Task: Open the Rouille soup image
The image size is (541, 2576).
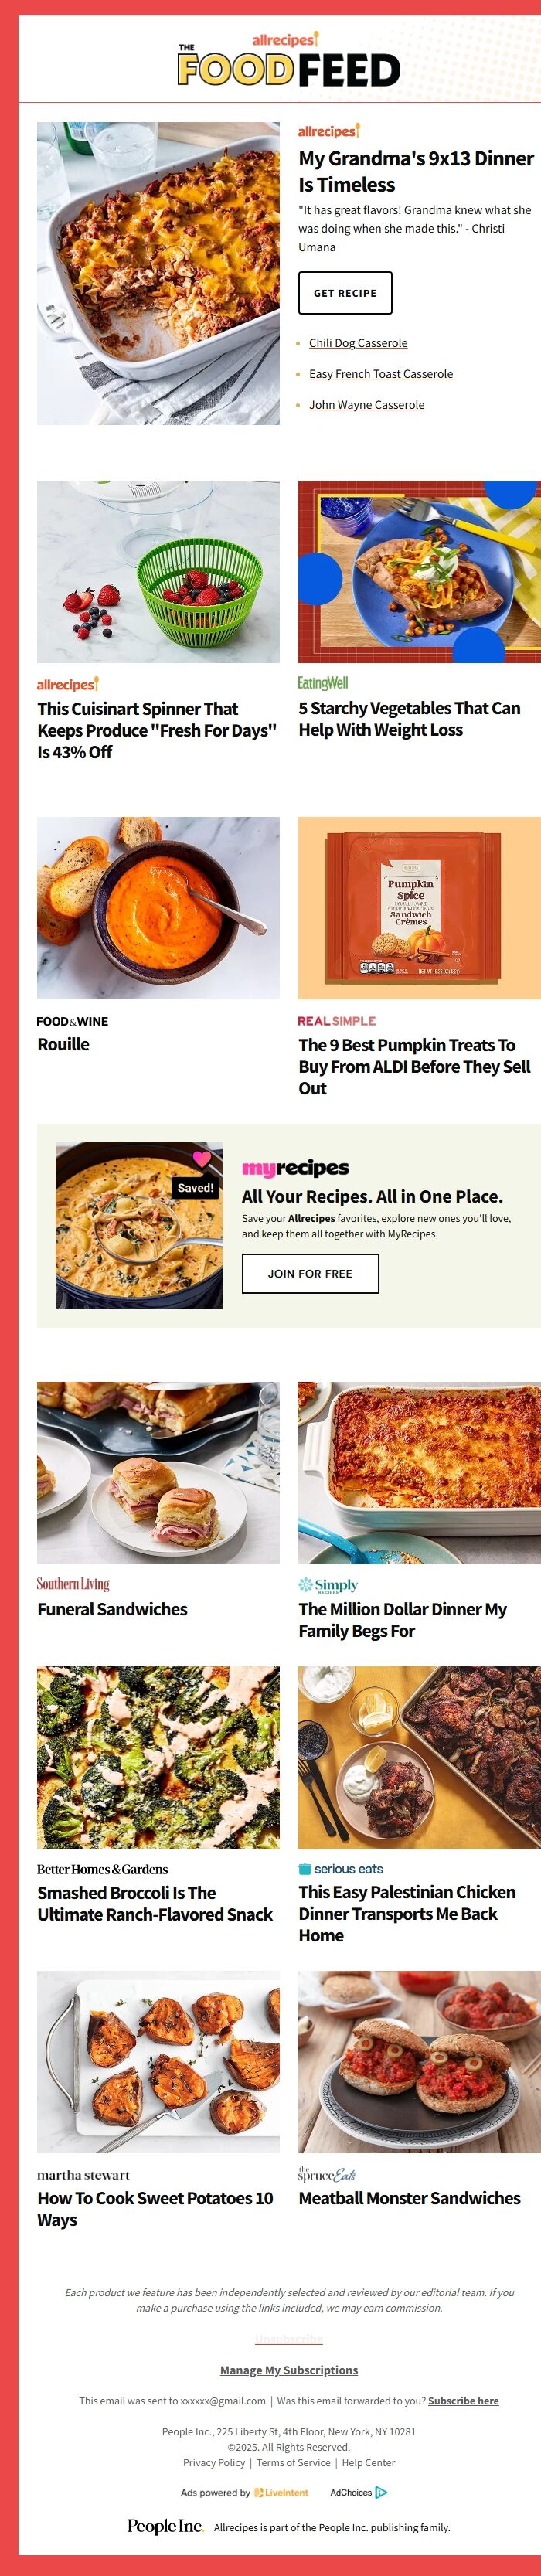Action: click(158, 908)
